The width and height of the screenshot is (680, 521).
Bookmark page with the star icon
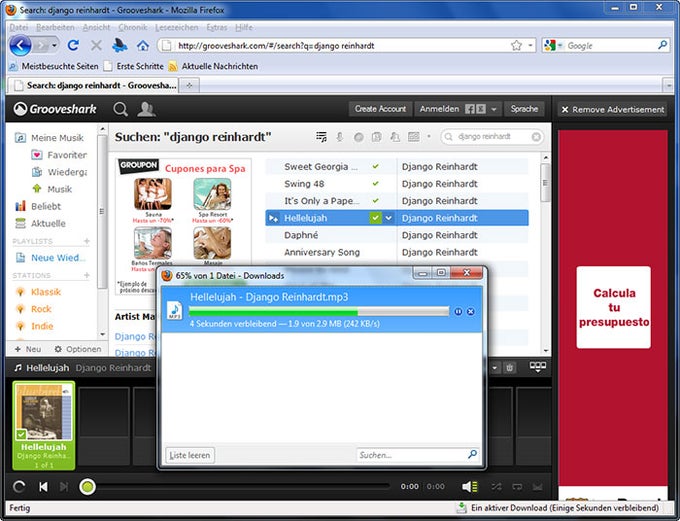[516, 46]
